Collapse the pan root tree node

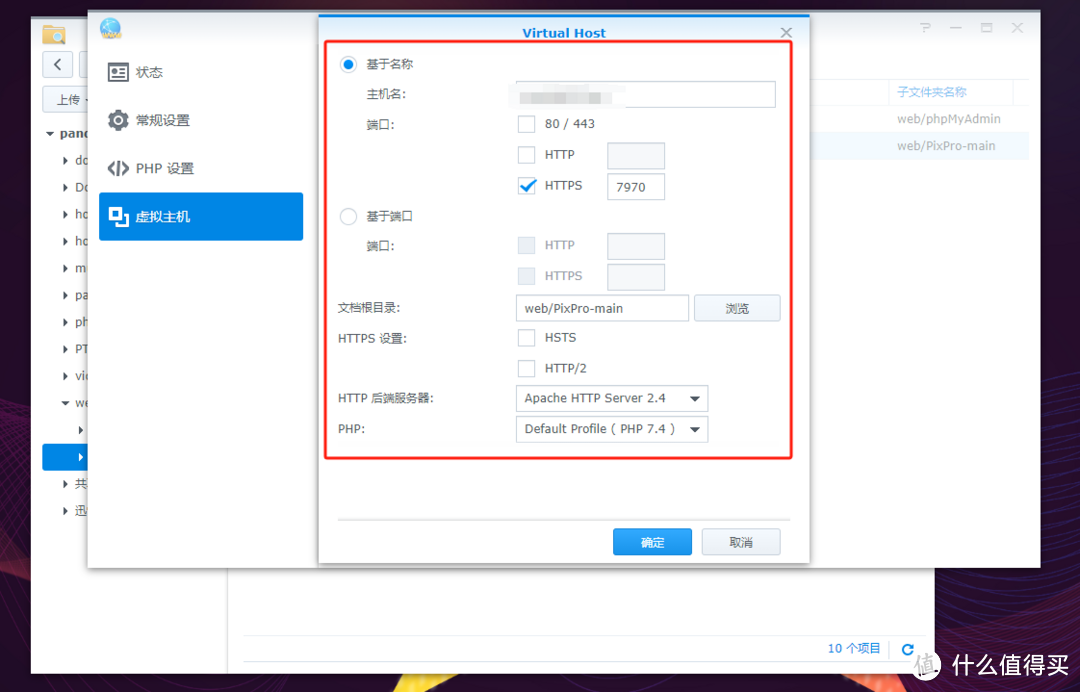point(50,134)
